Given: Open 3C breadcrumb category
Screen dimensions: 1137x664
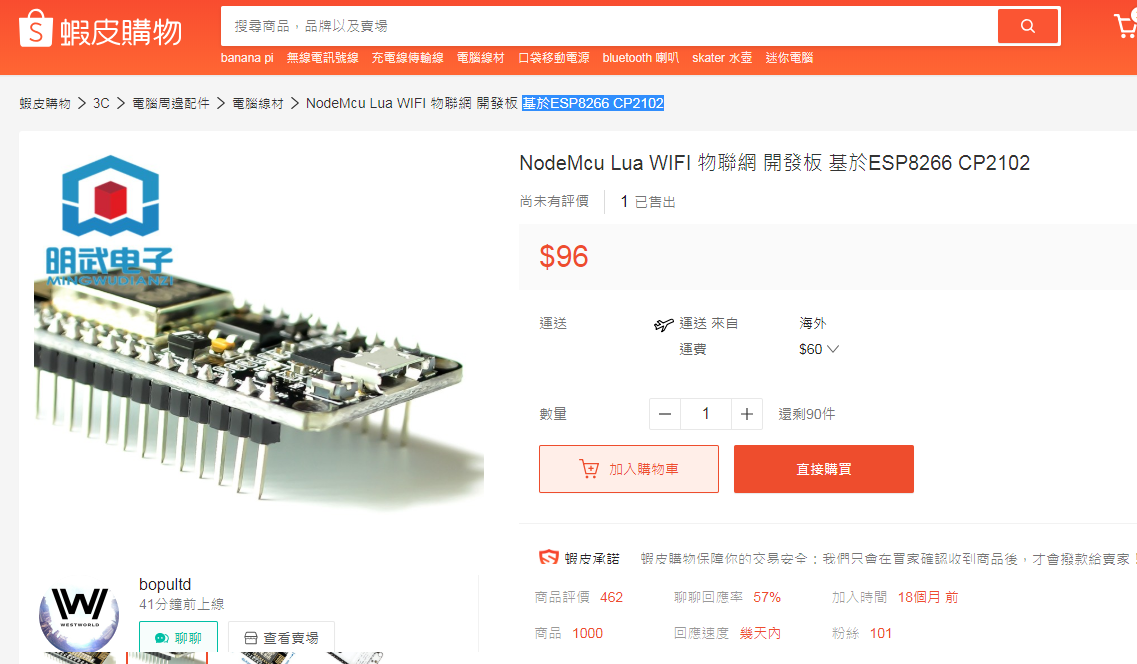Looking at the screenshot, I should point(102,103).
